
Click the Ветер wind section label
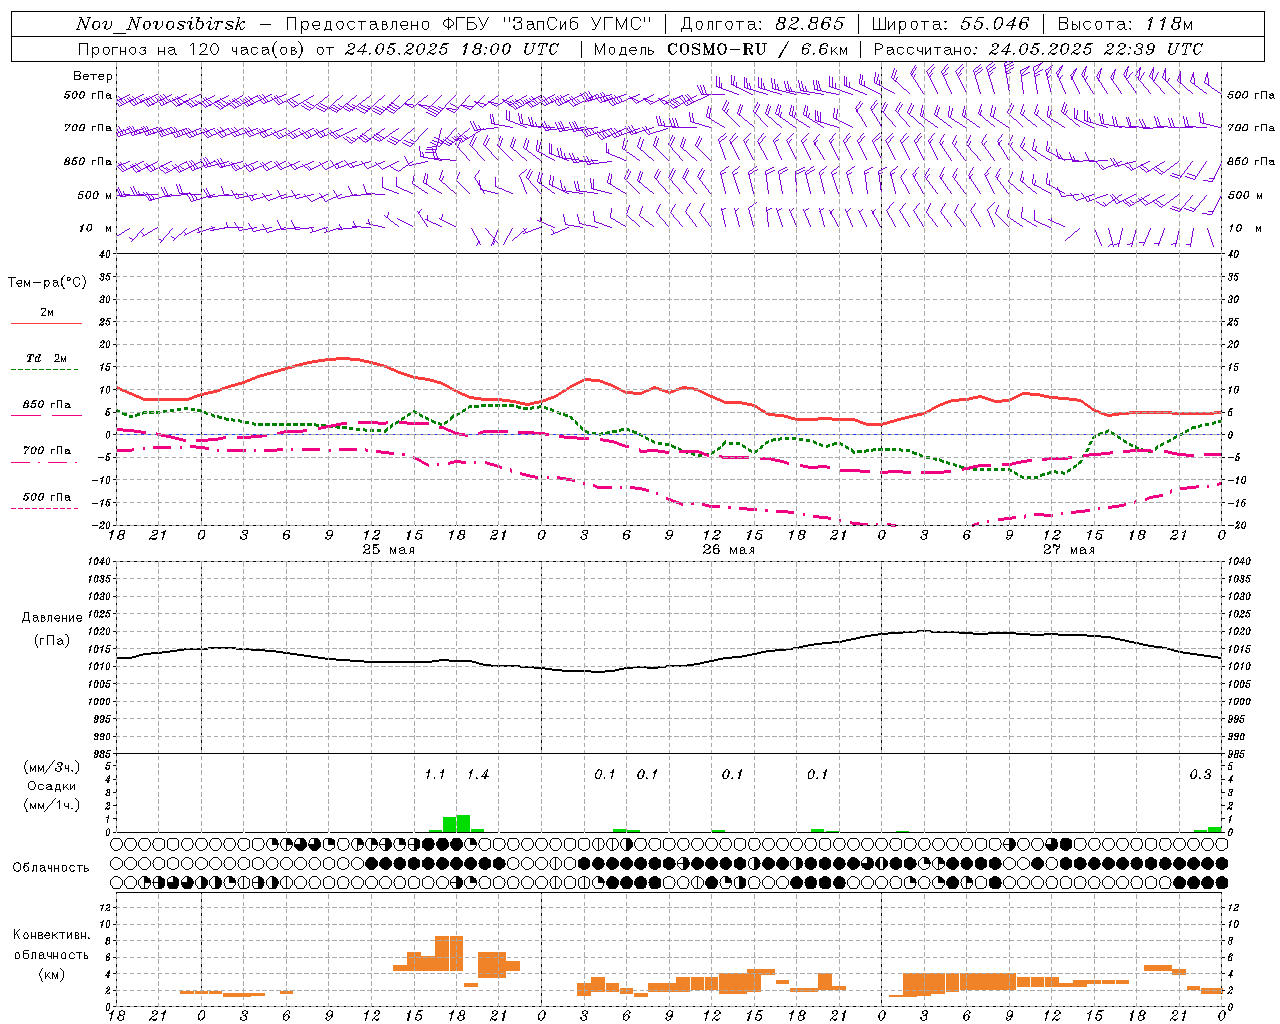coord(93,76)
